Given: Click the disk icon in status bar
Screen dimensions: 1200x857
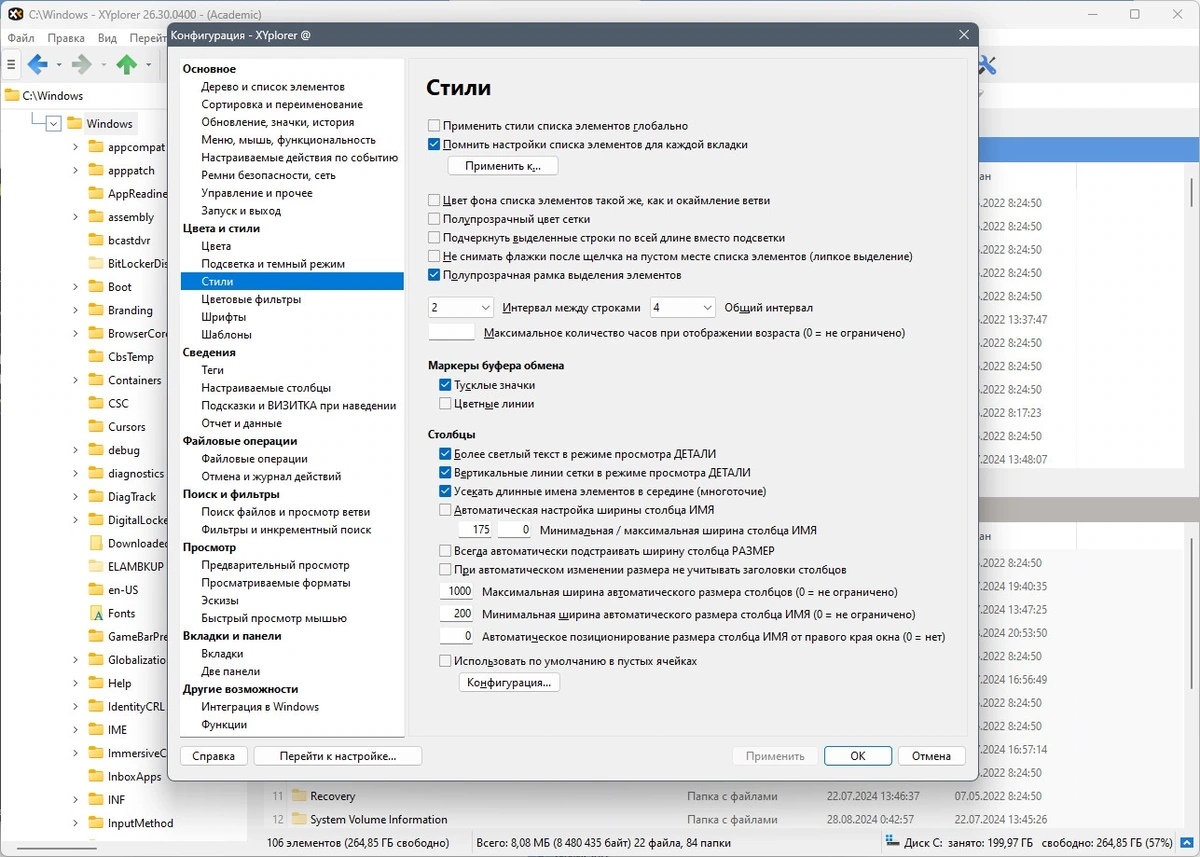Looking at the screenshot, I should click(x=892, y=843).
